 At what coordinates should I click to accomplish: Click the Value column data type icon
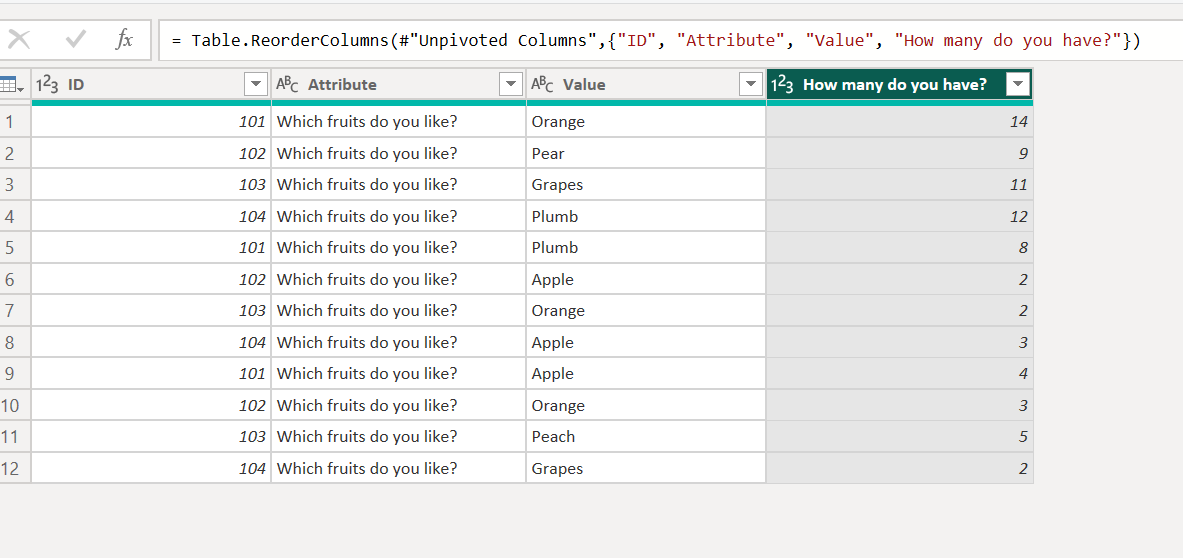pos(542,85)
